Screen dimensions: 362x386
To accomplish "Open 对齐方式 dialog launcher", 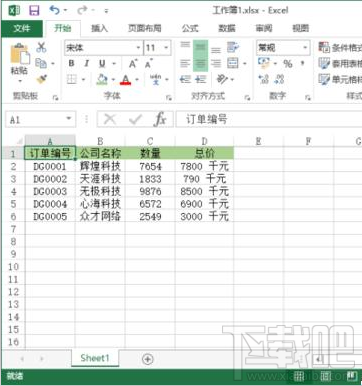I will coord(247,98).
